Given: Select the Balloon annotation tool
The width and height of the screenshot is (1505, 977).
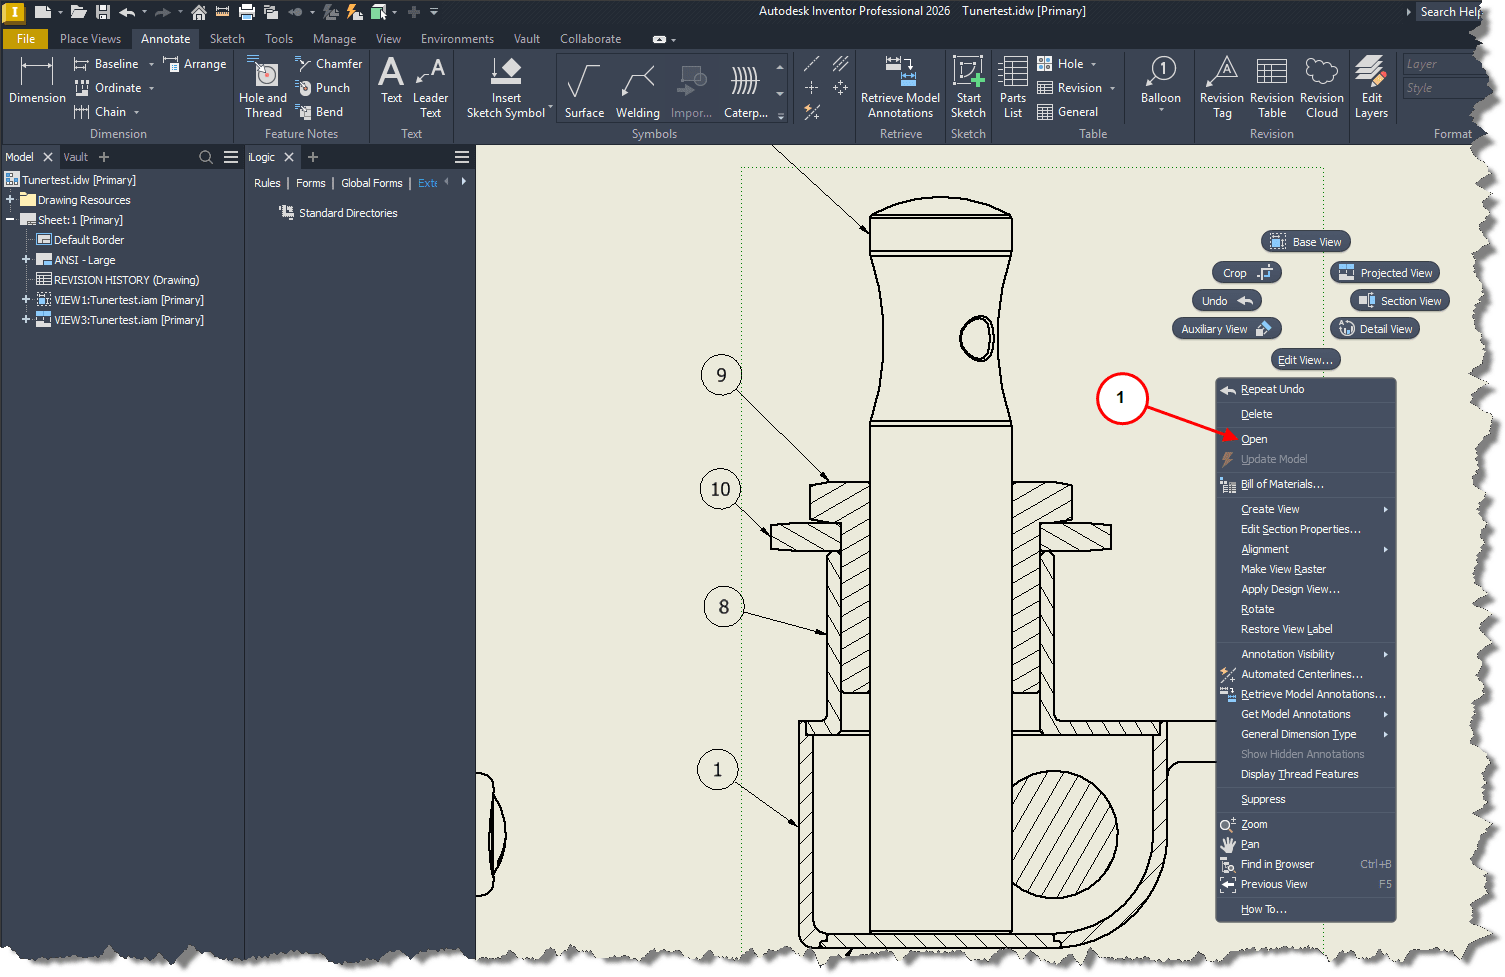Looking at the screenshot, I should tap(1160, 81).
